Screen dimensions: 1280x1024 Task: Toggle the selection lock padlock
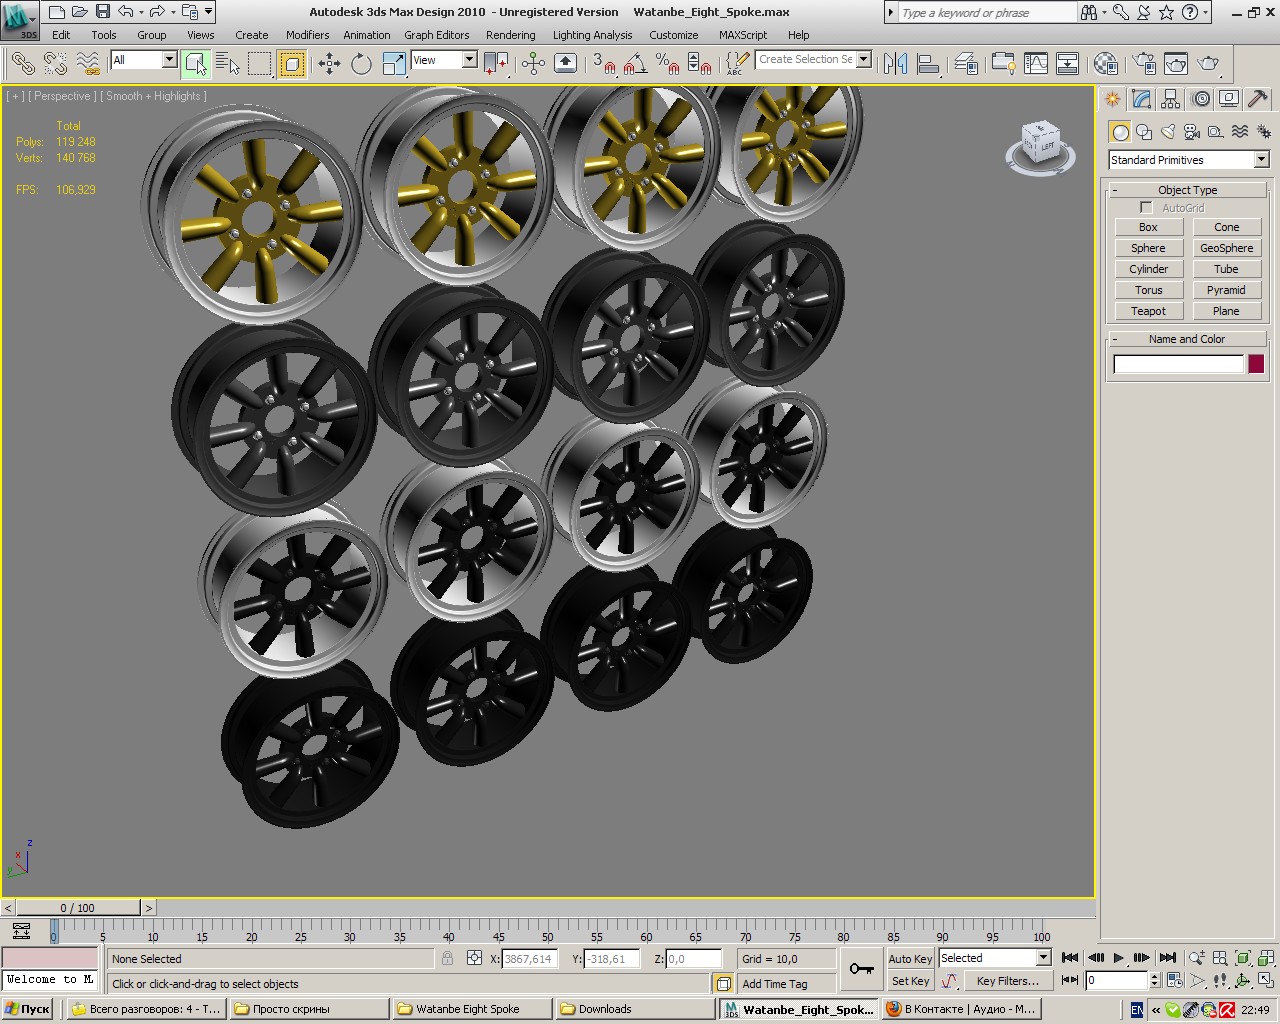click(448, 958)
